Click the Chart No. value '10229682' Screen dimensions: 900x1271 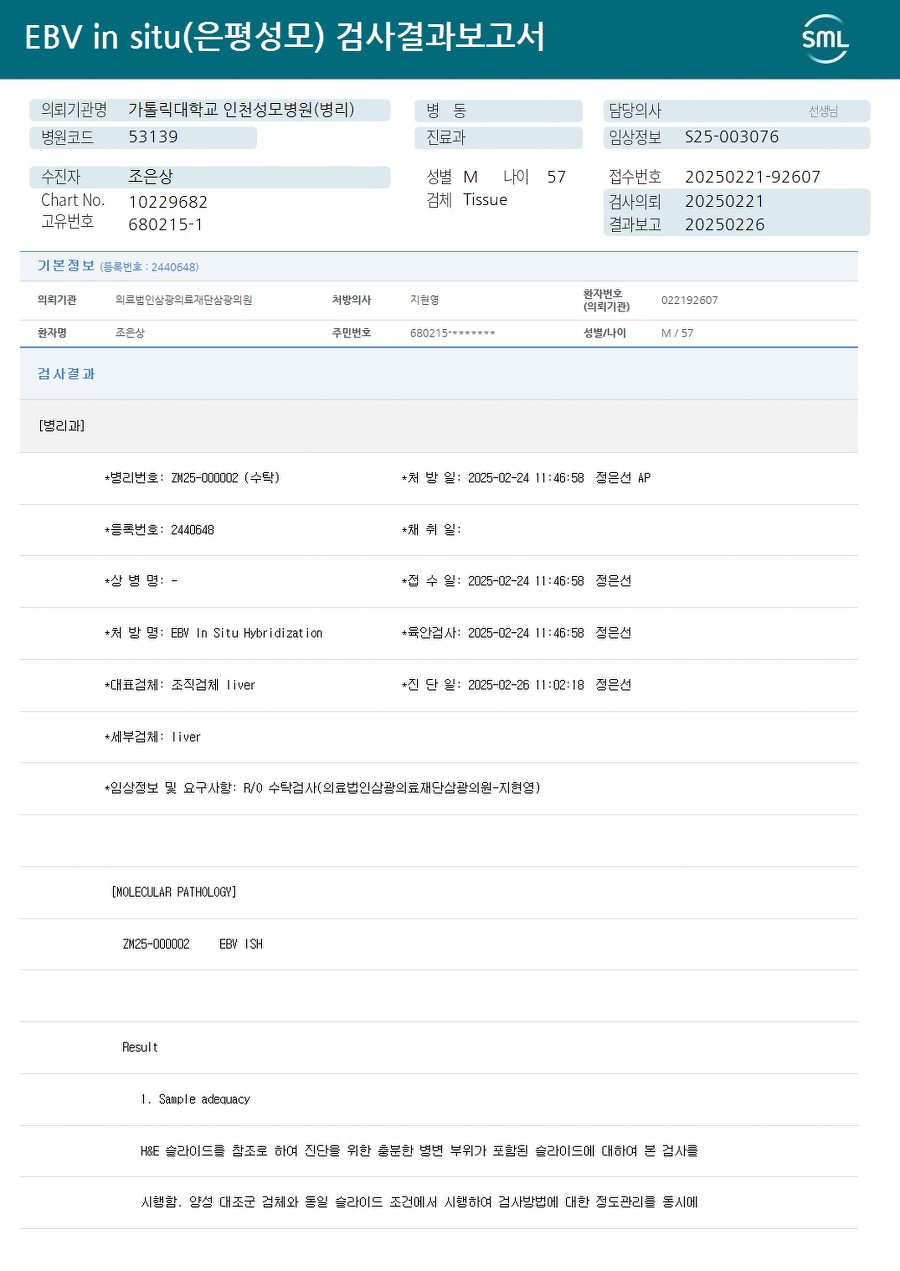click(x=168, y=202)
